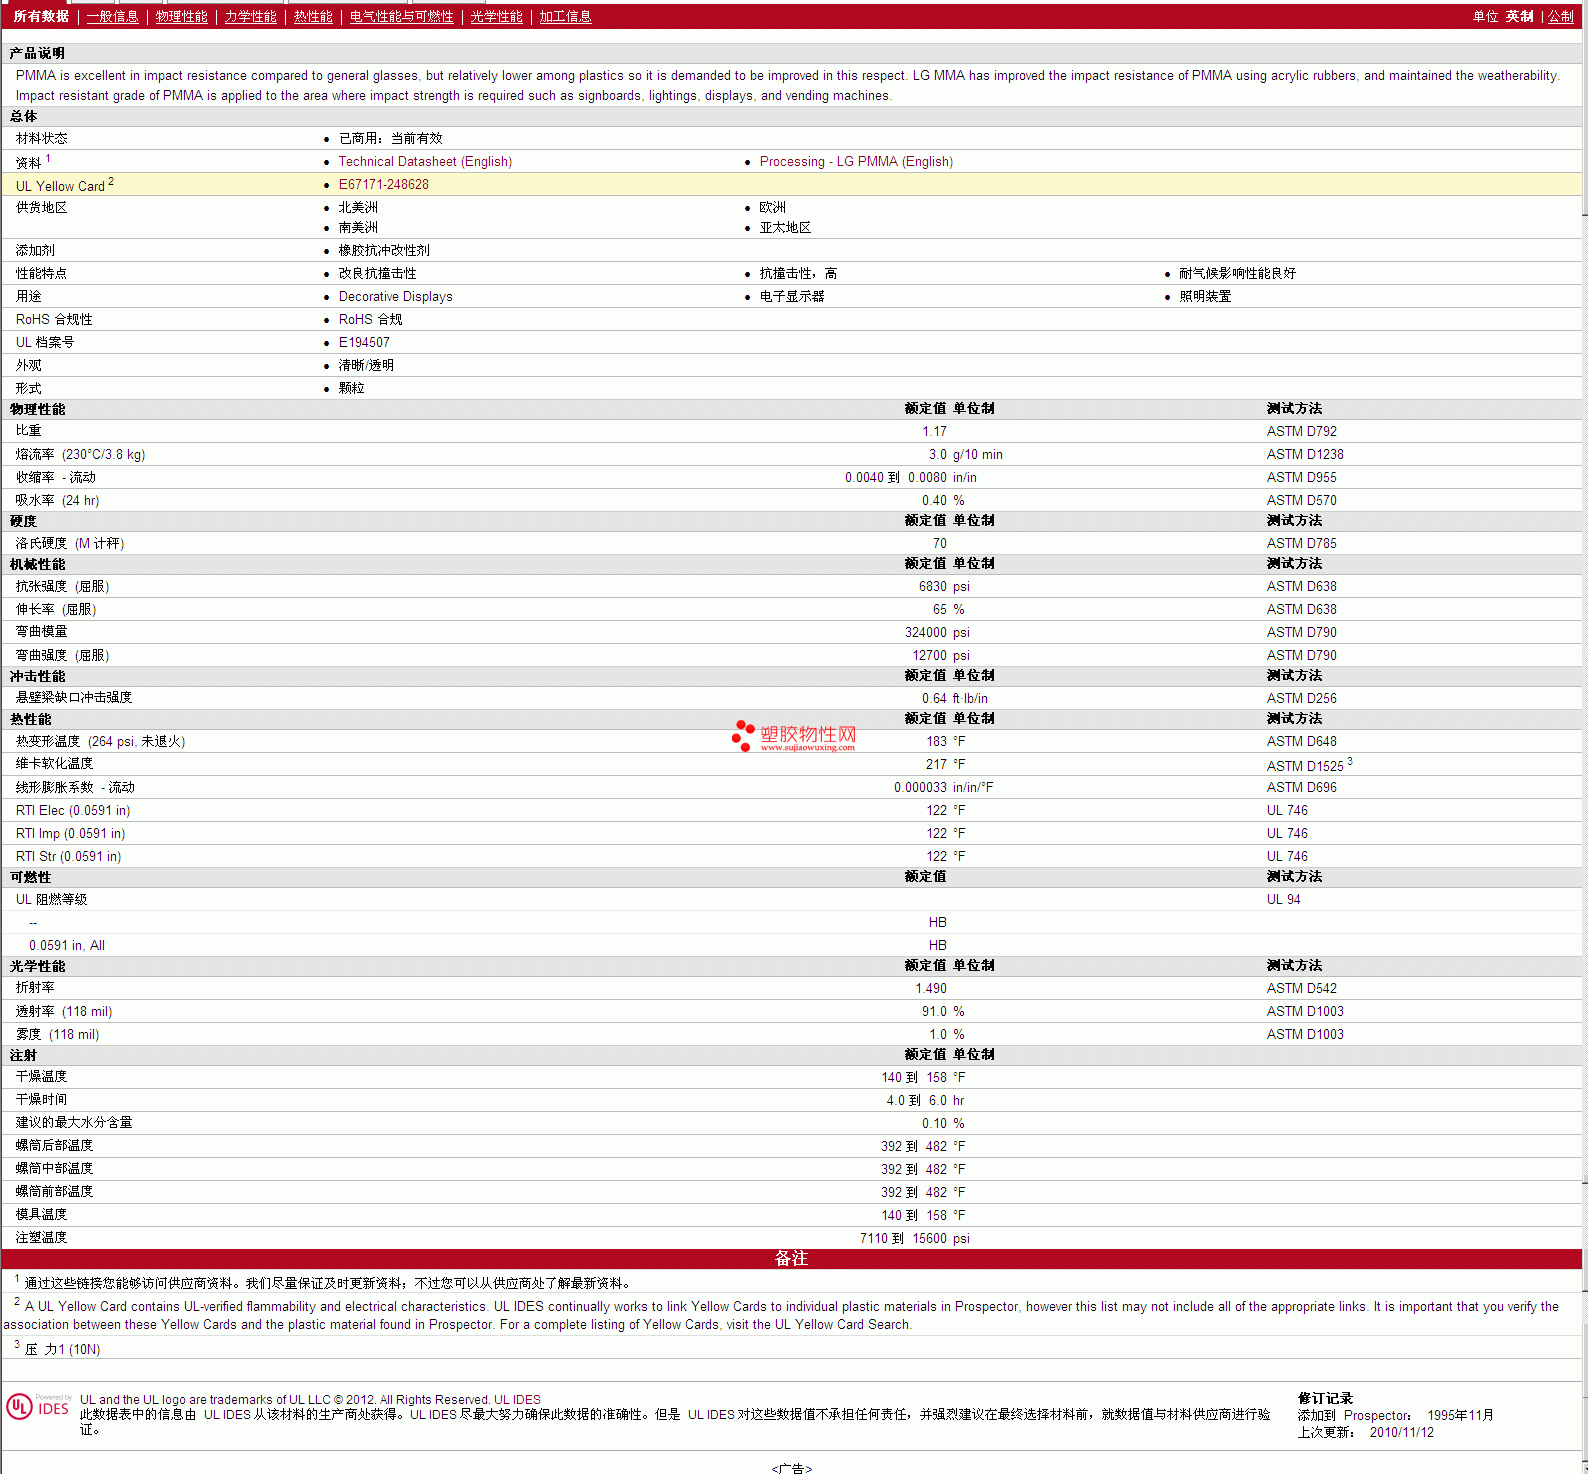The width and height of the screenshot is (1588, 1474).
Task: Click the last update date 2010/11/12
Action: (1401, 1432)
